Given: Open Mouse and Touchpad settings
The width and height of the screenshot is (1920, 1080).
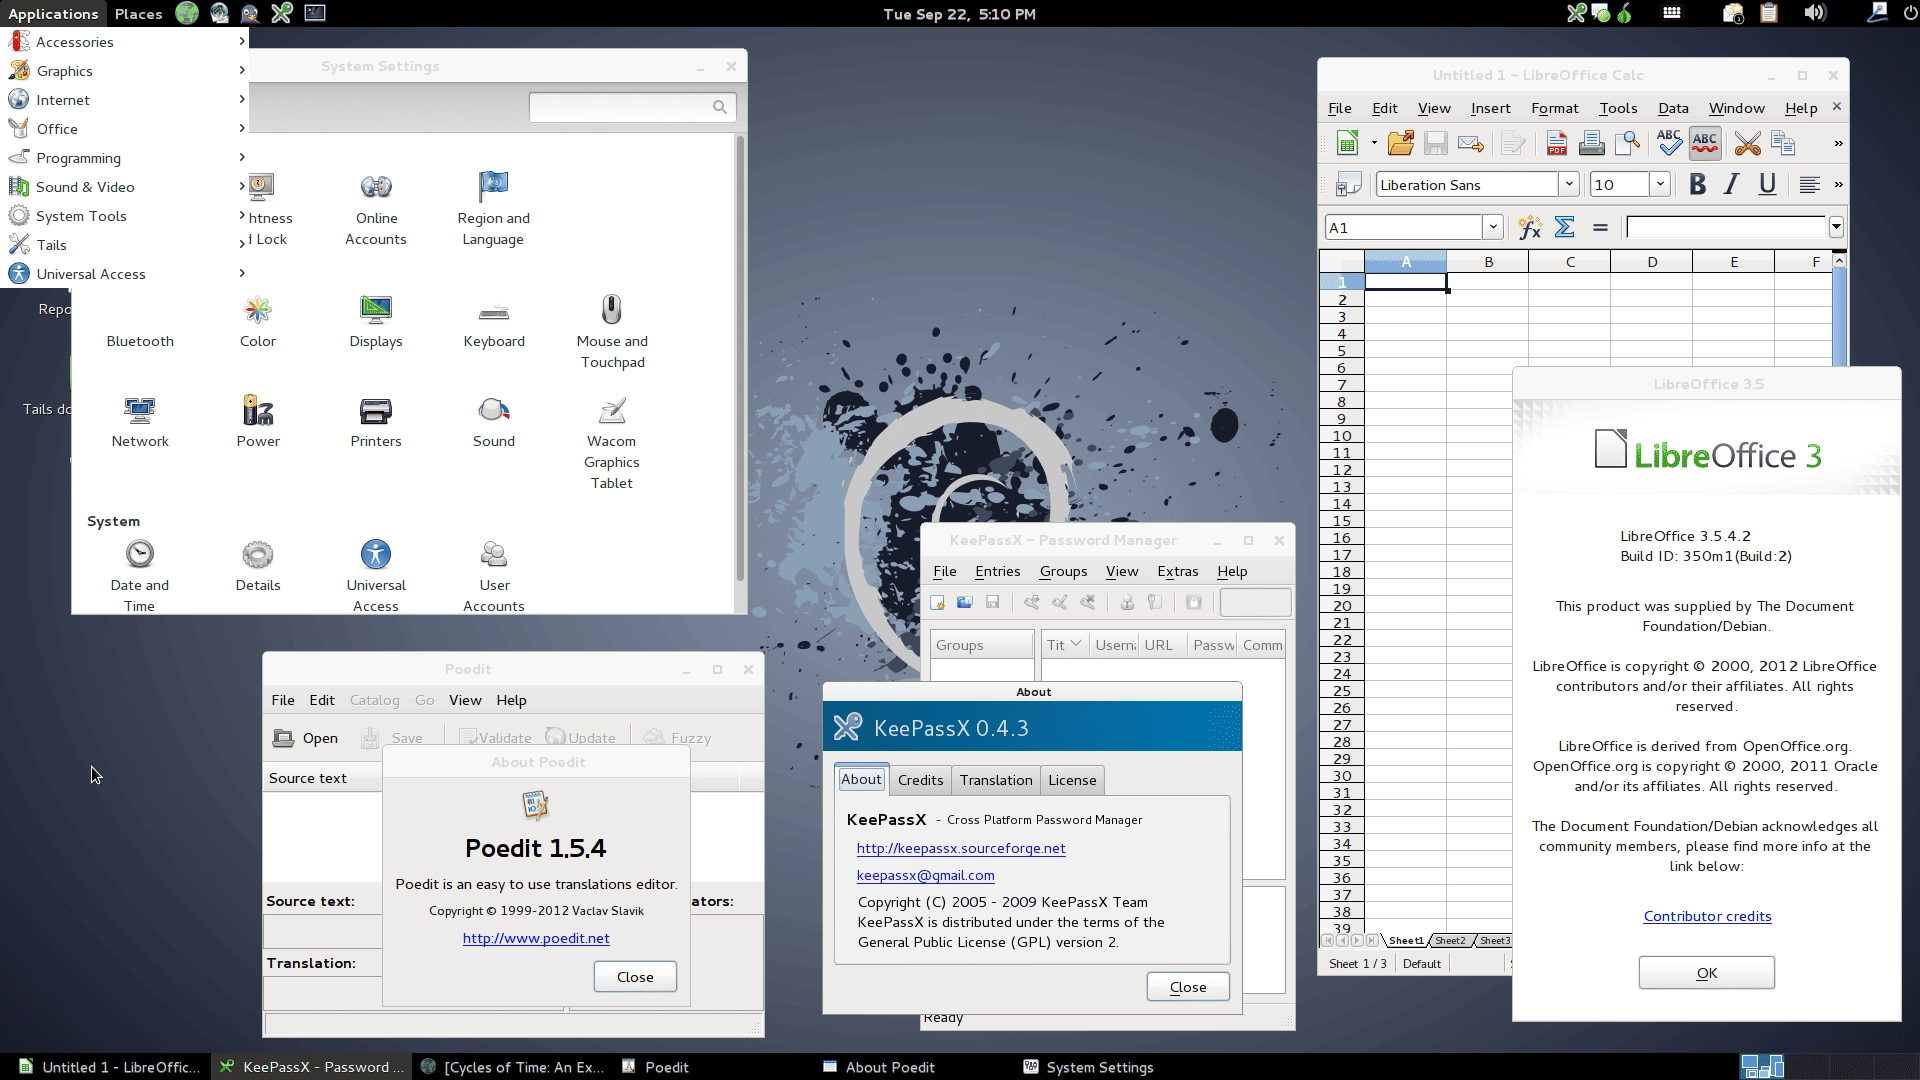Looking at the screenshot, I should pos(612,332).
